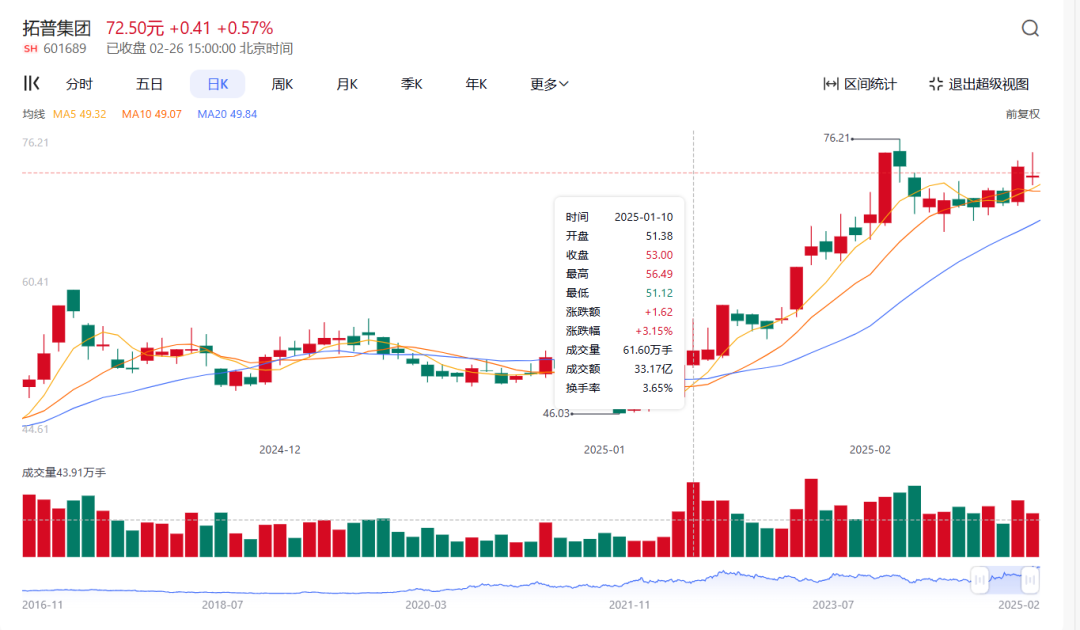This screenshot has height=630, width=1080.
Task: Click the SH exchange badge
Action: point(30,48)
